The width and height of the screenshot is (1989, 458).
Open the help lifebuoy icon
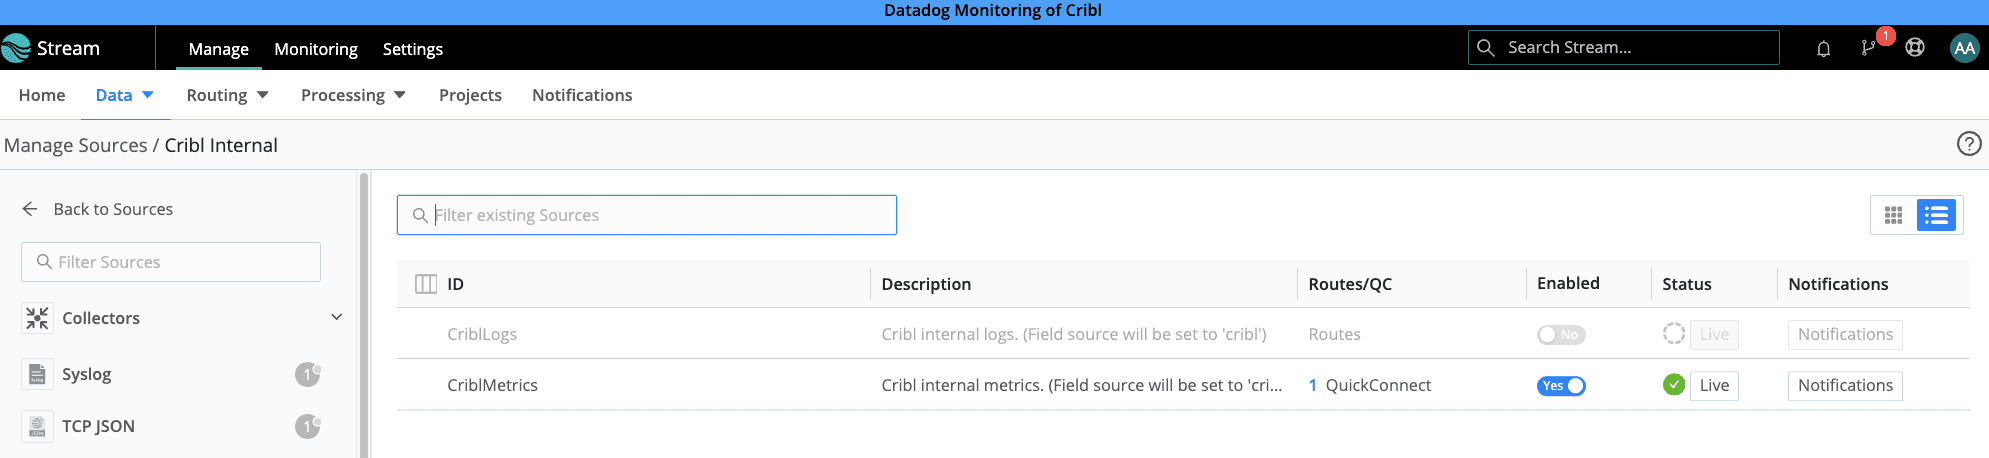(x=1915, y=48)
